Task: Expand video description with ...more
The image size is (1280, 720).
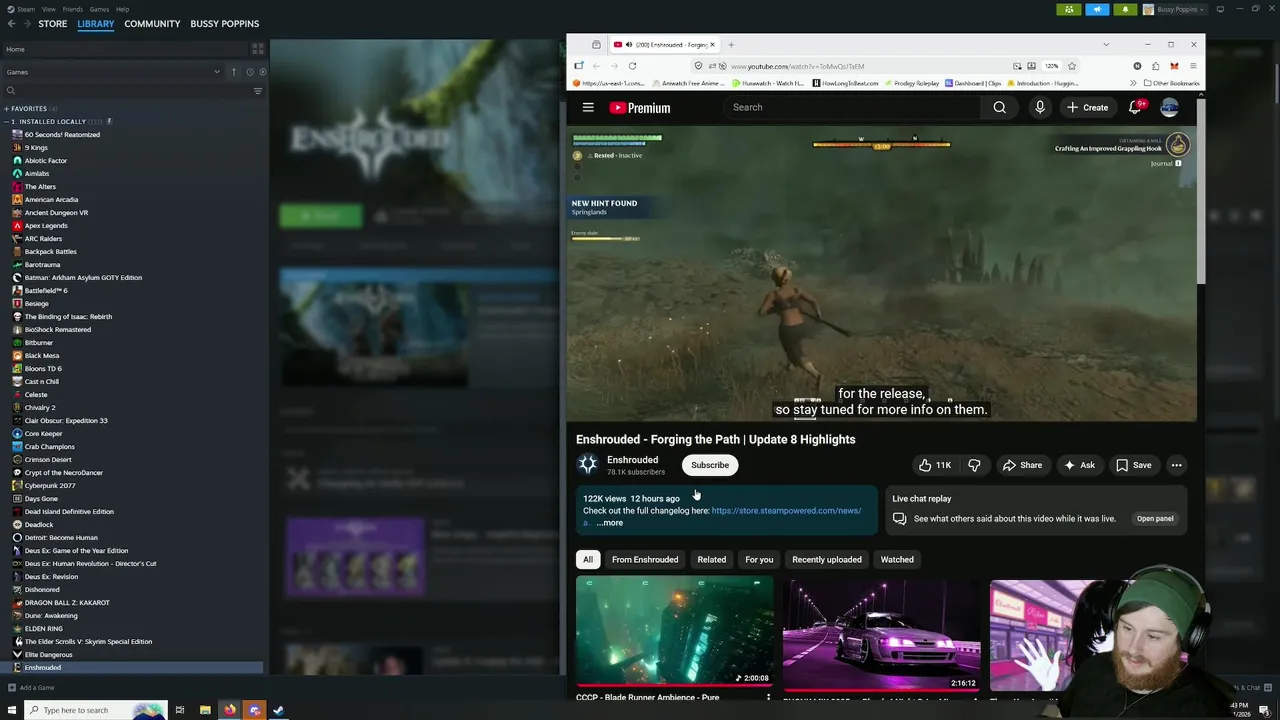Action: (609, 523)
